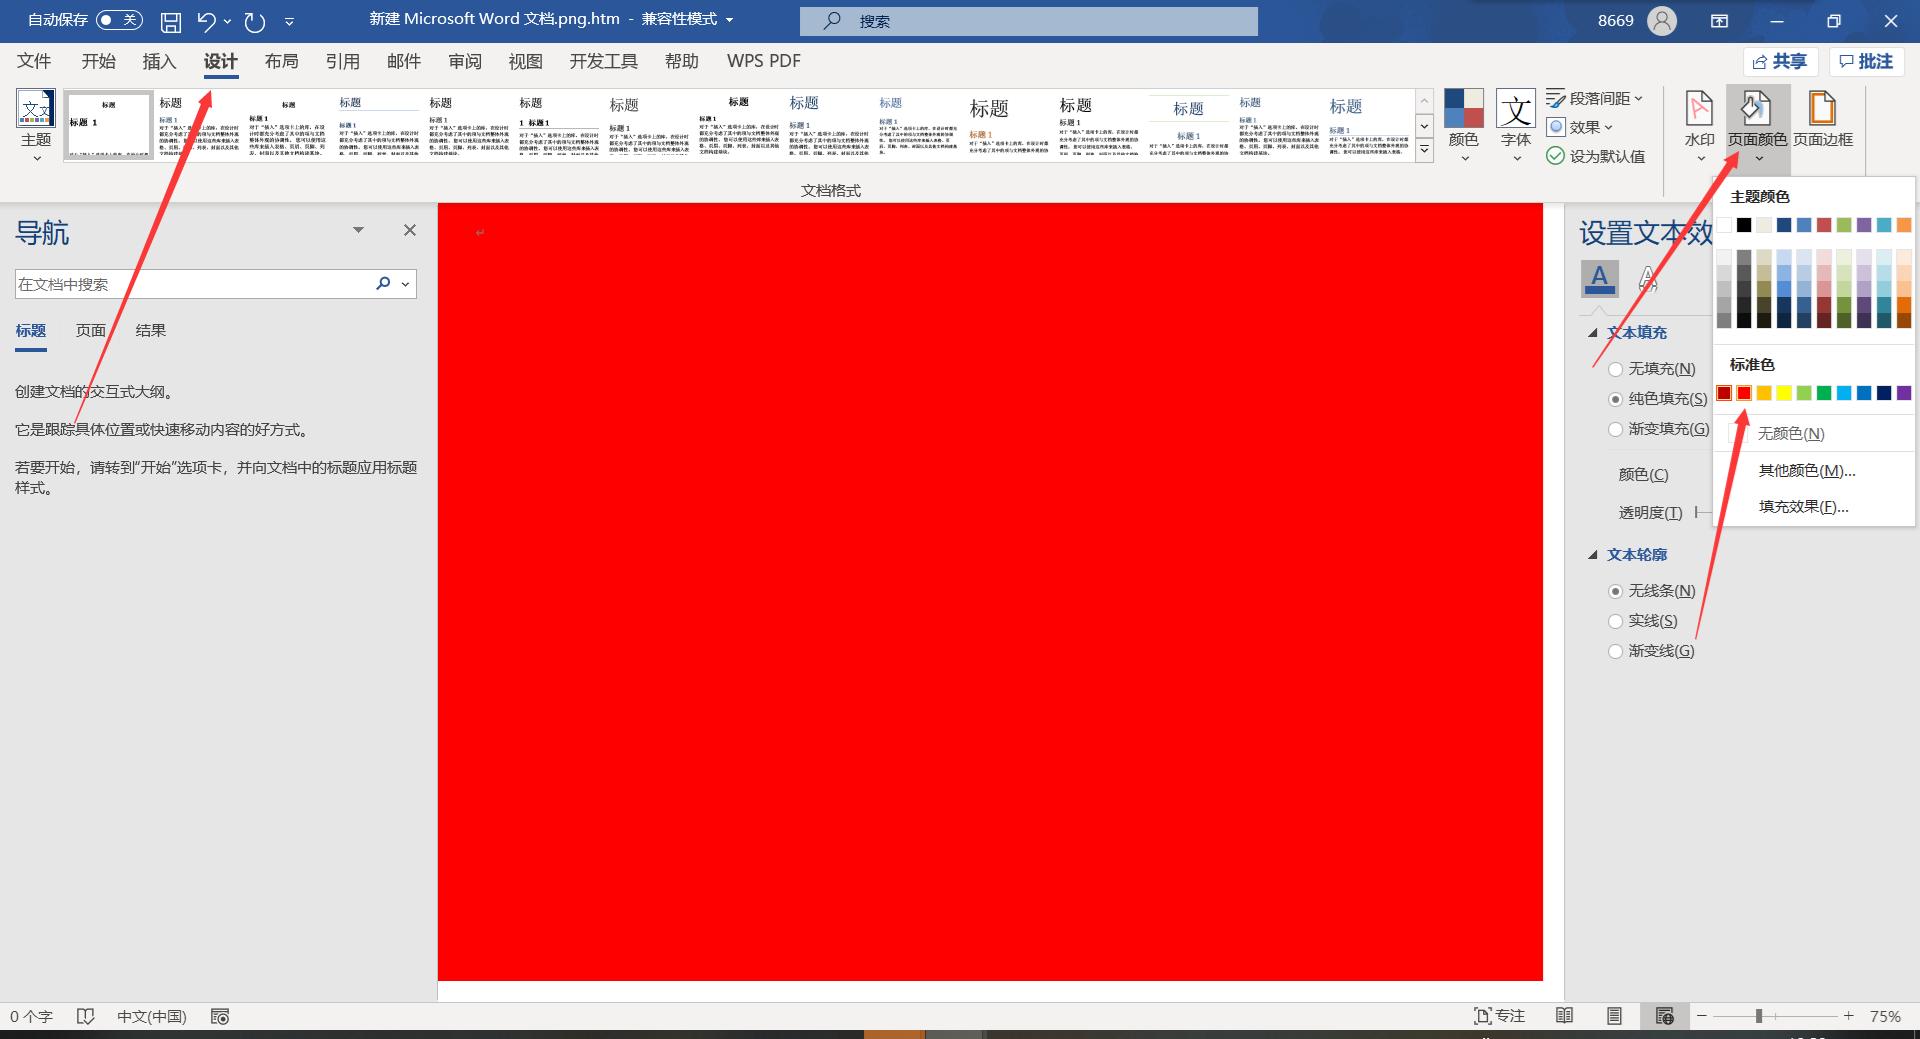
Task: Open the 文件 tab
Action: tap(34, 61)
